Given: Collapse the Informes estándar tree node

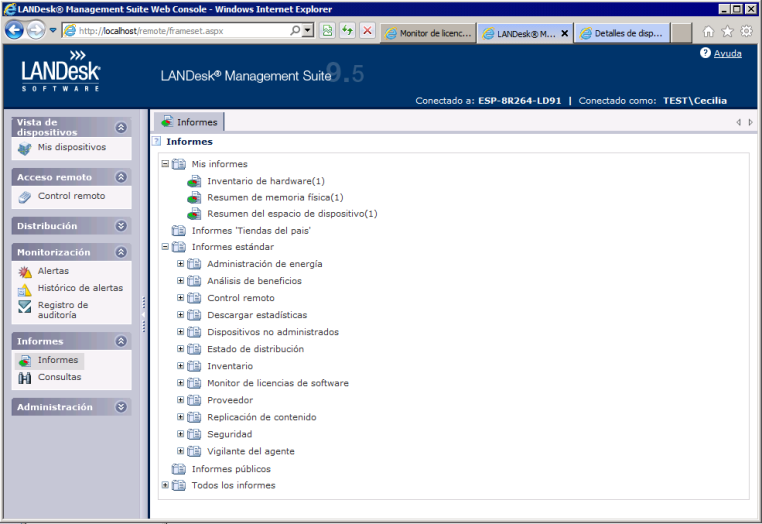Looking at the screenshot, I should tap(165, 247).
